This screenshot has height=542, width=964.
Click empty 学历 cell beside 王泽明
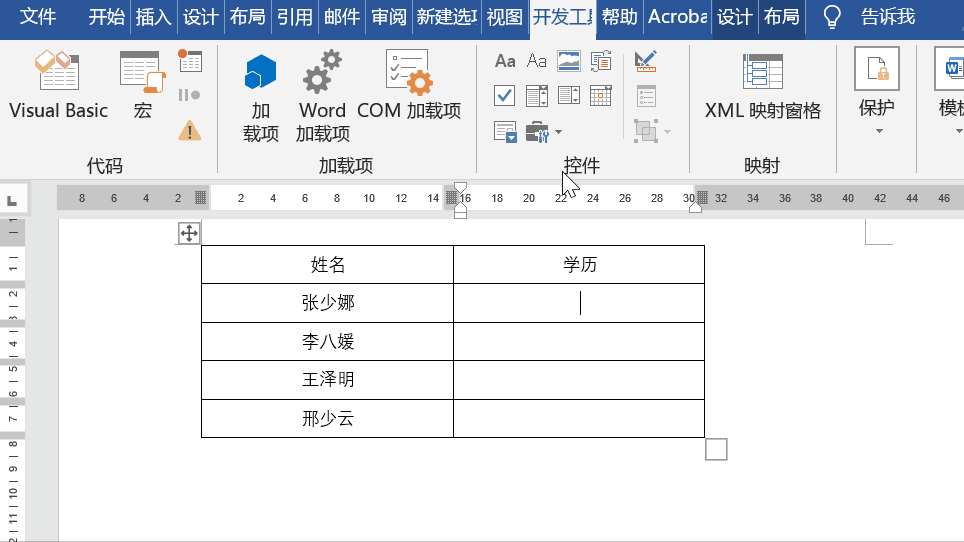point(579,380)
